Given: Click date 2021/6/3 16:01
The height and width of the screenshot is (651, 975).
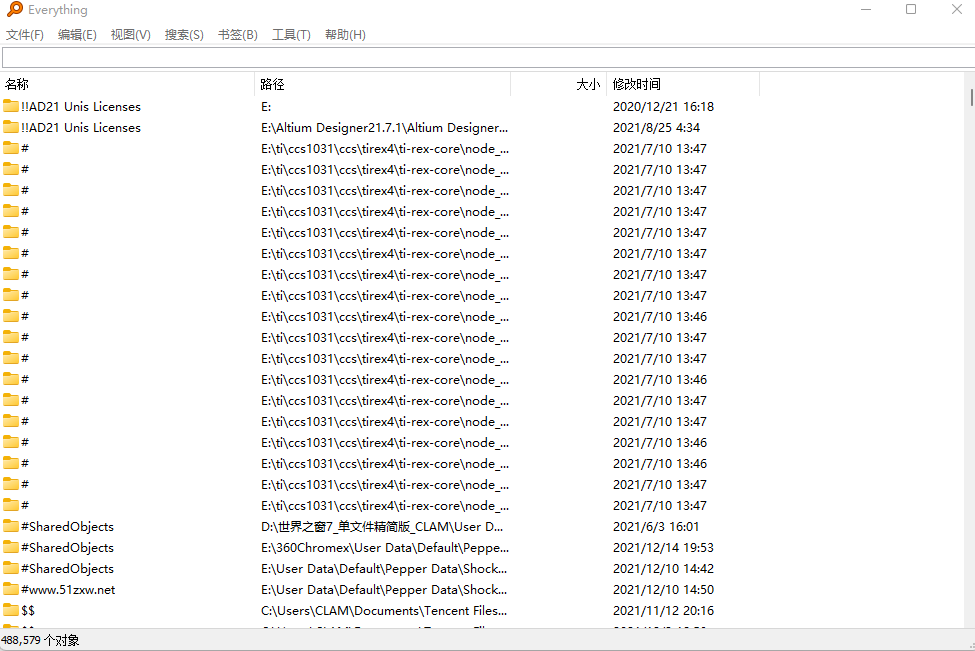Looking at the screenshot, I should [656, 527].
